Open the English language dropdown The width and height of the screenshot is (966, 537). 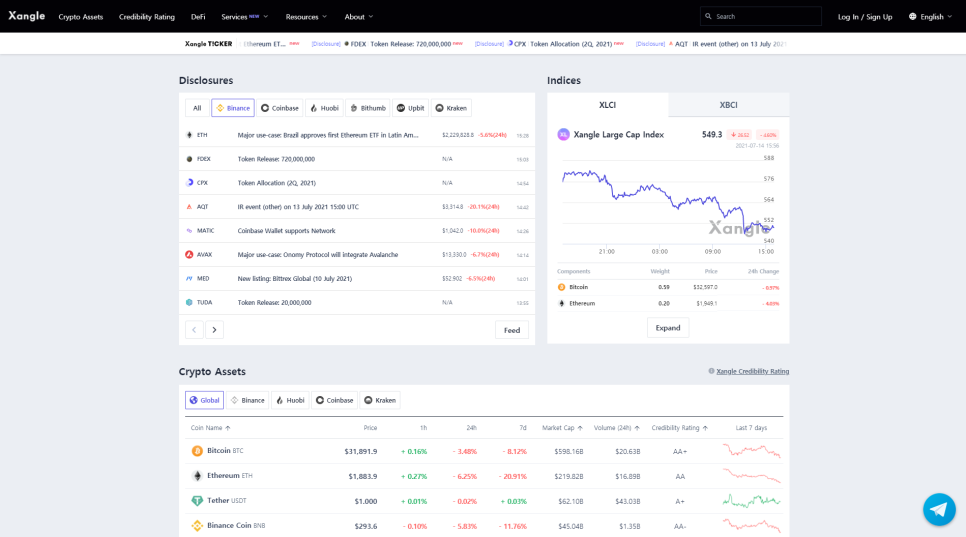pyautogui.click(x=930, y=17)
